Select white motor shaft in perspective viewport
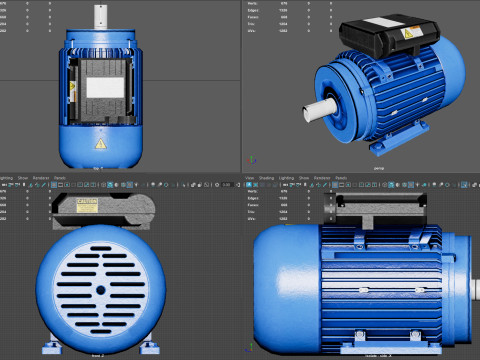This screenshot has width=480, height=360. coord(319,111)
